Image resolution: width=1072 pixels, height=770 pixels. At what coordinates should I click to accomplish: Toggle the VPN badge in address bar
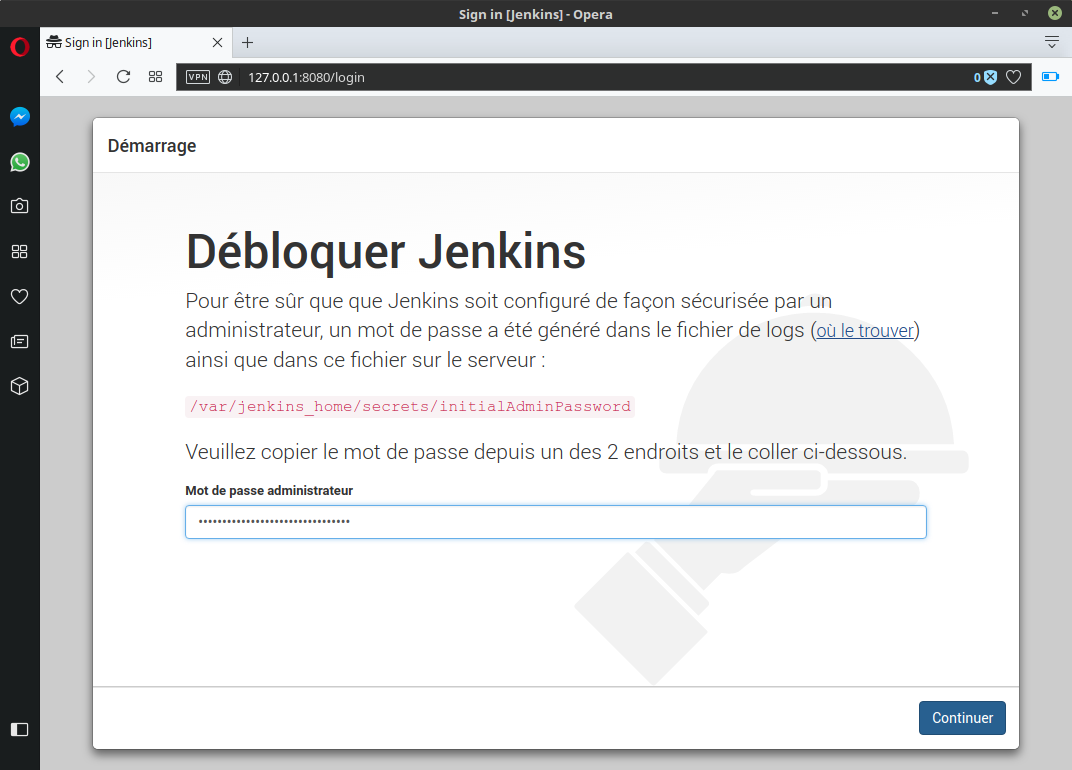(198, 77)
